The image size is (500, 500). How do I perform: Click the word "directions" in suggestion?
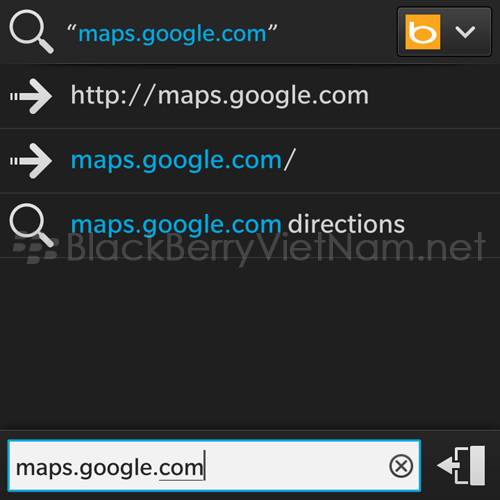point(346,224)
